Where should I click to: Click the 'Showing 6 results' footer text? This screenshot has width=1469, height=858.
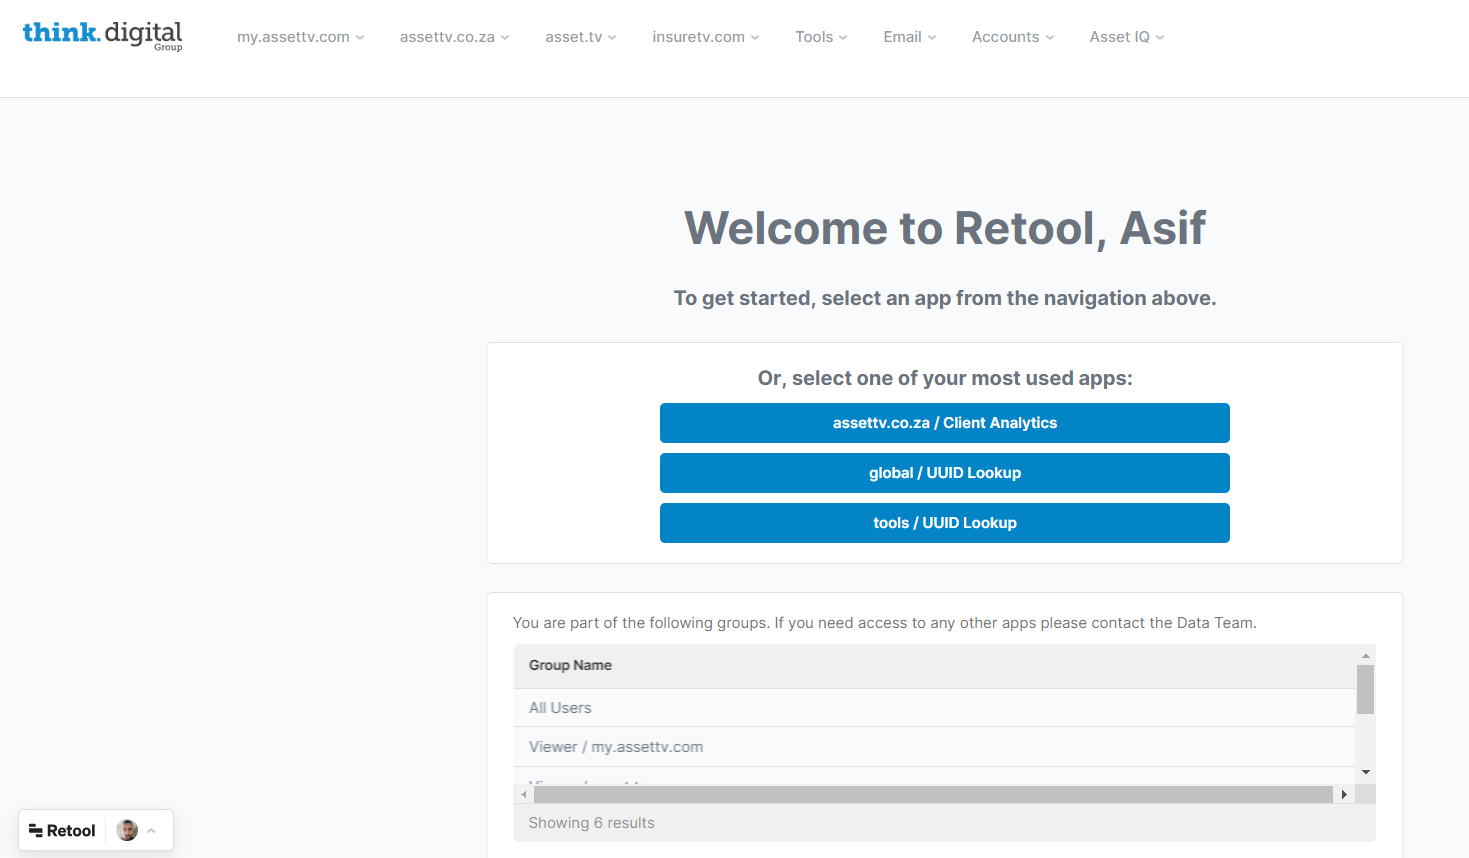(591, 823)
